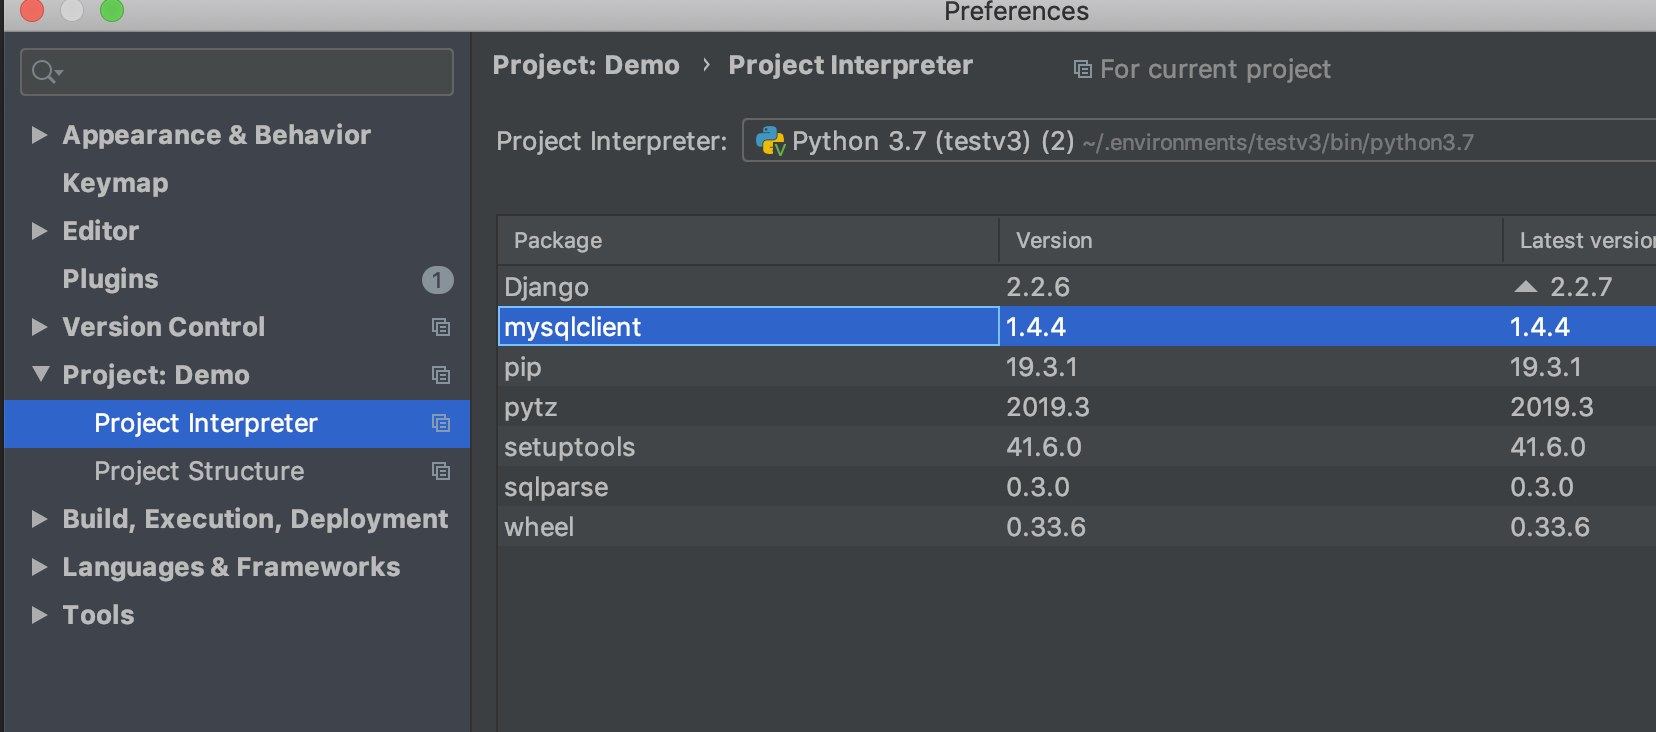Click the Project Structure project-scope icon
The image size is (1656, 732).
(441, 471)
